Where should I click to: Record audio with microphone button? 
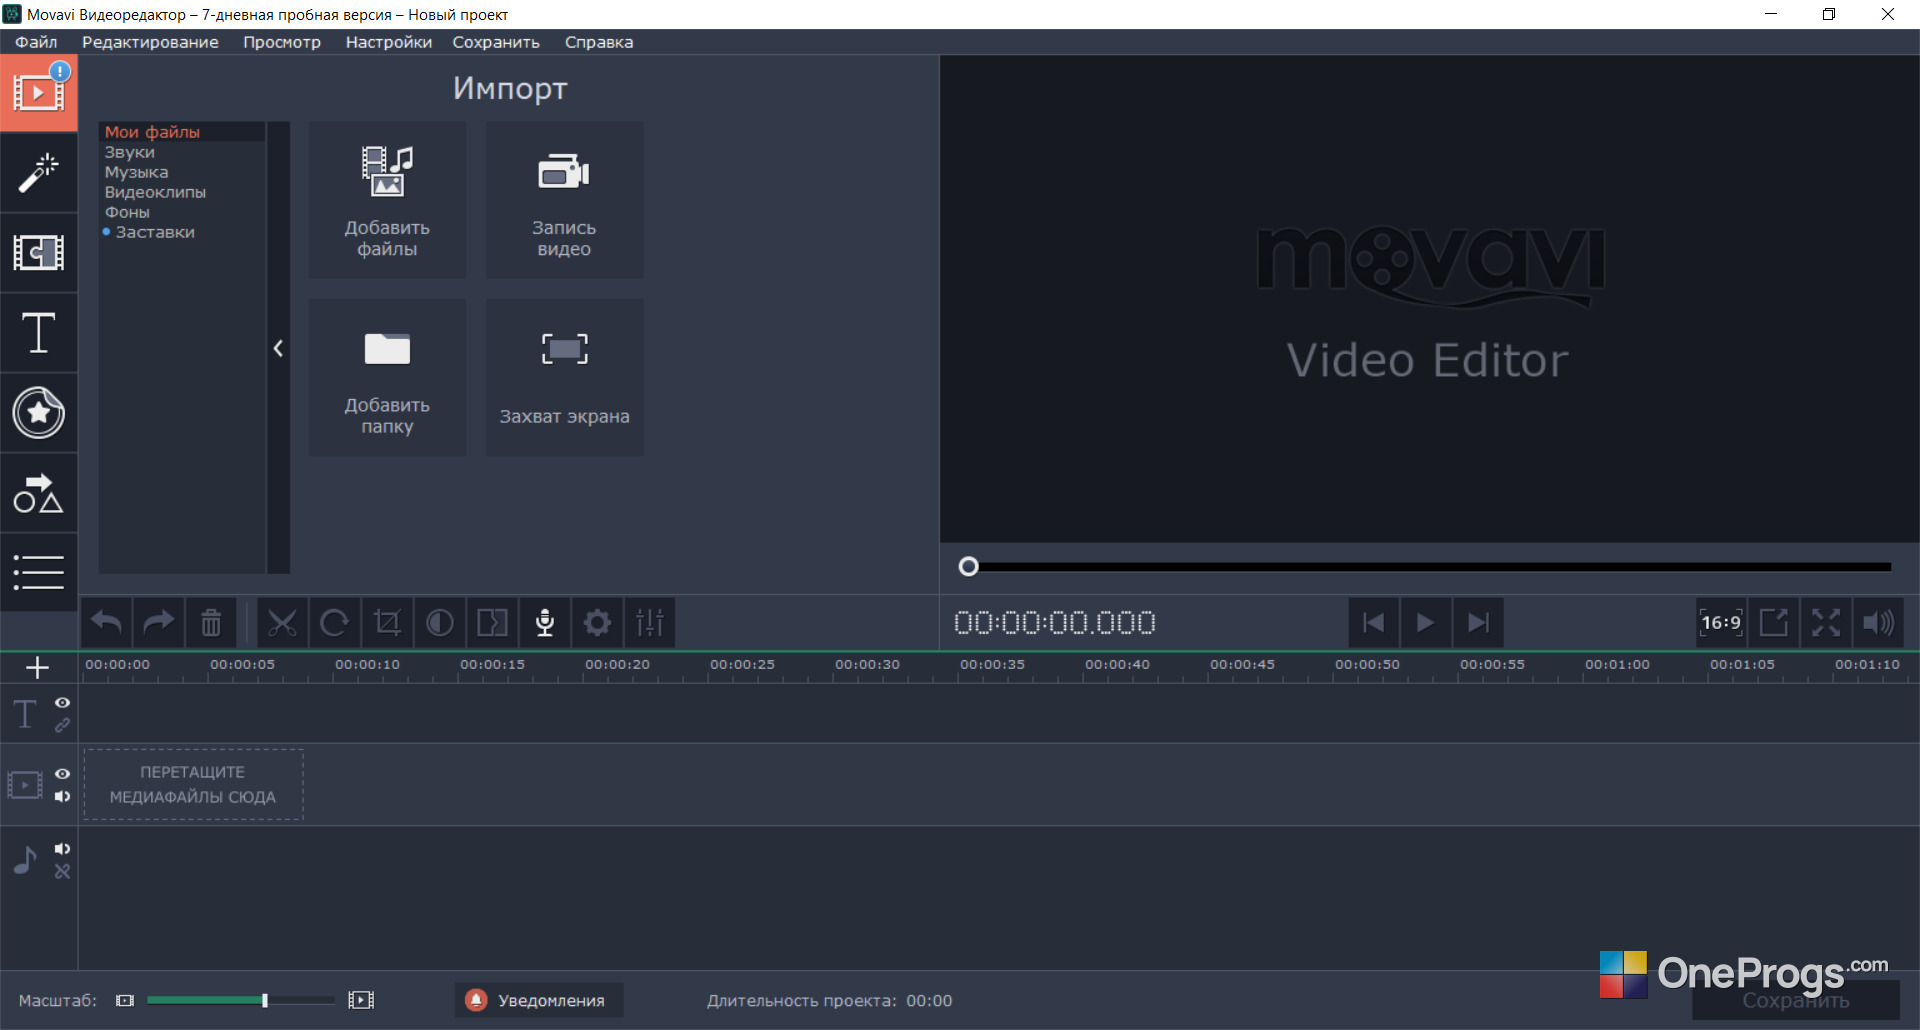pyautogui.click(x=545, y=623)
